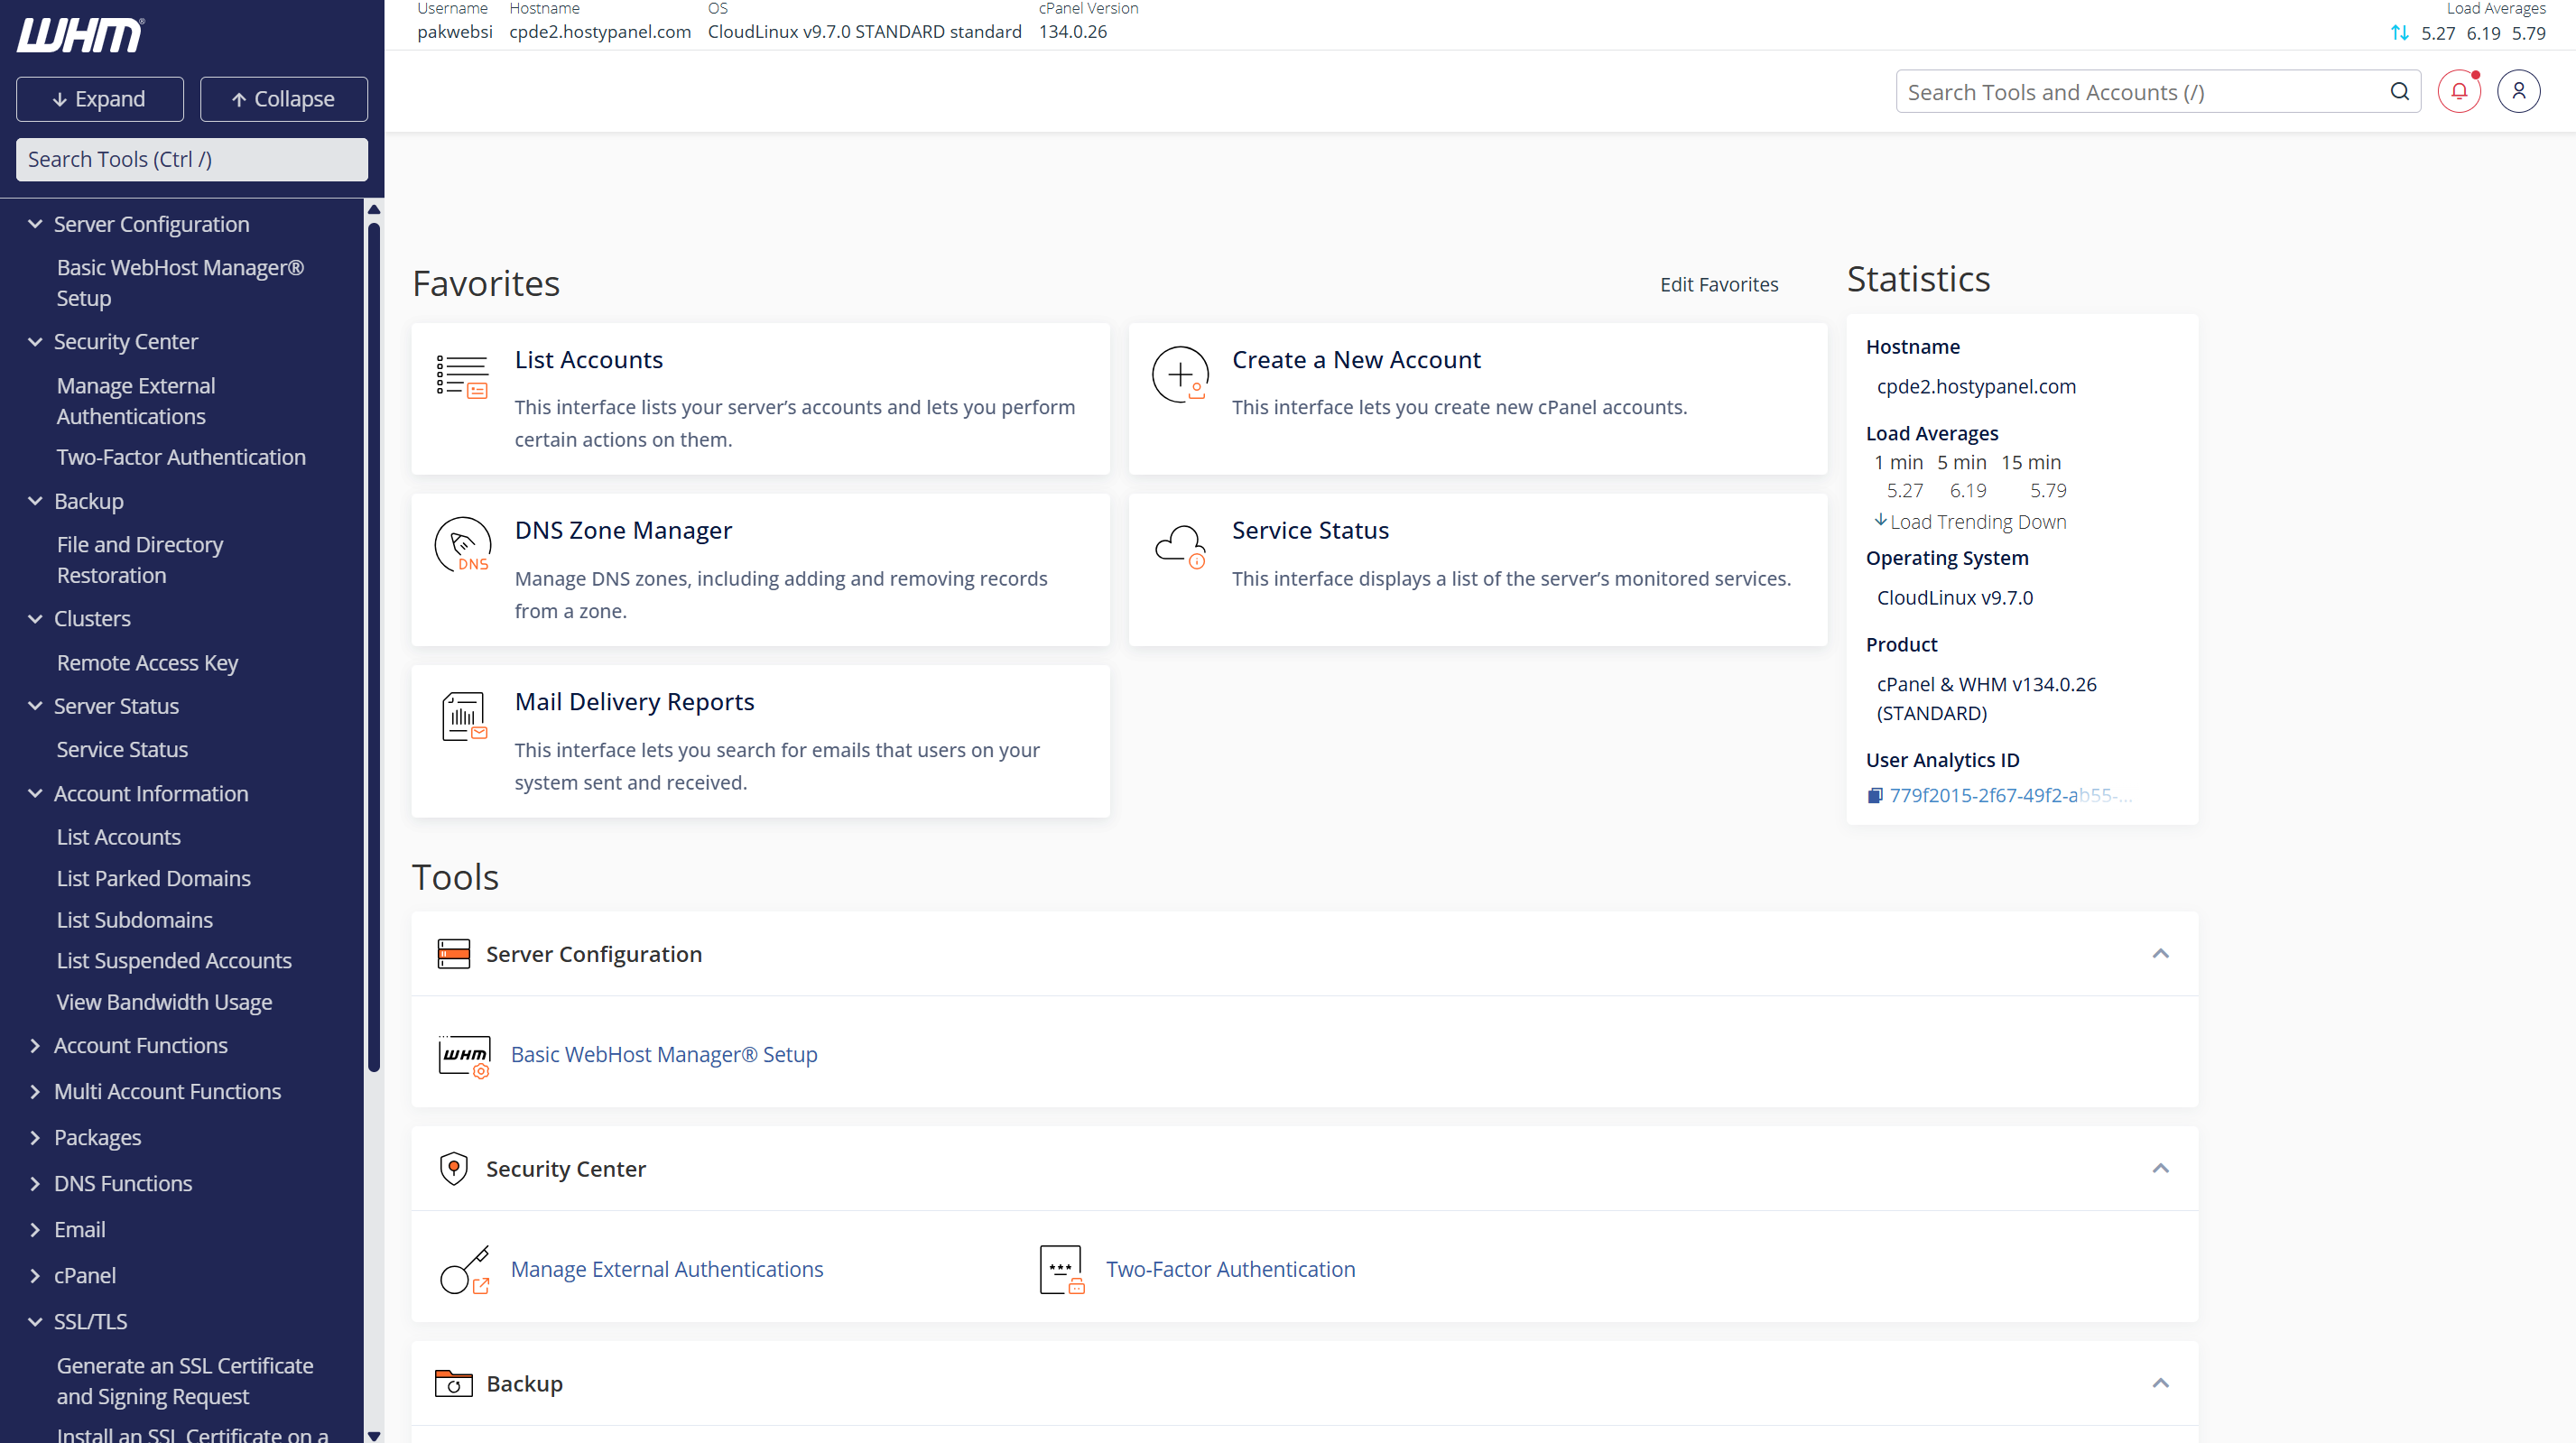Click the WHM logo
Image resolution: width=2576 pixels, height=1443 pixels.
click(81, 35)
